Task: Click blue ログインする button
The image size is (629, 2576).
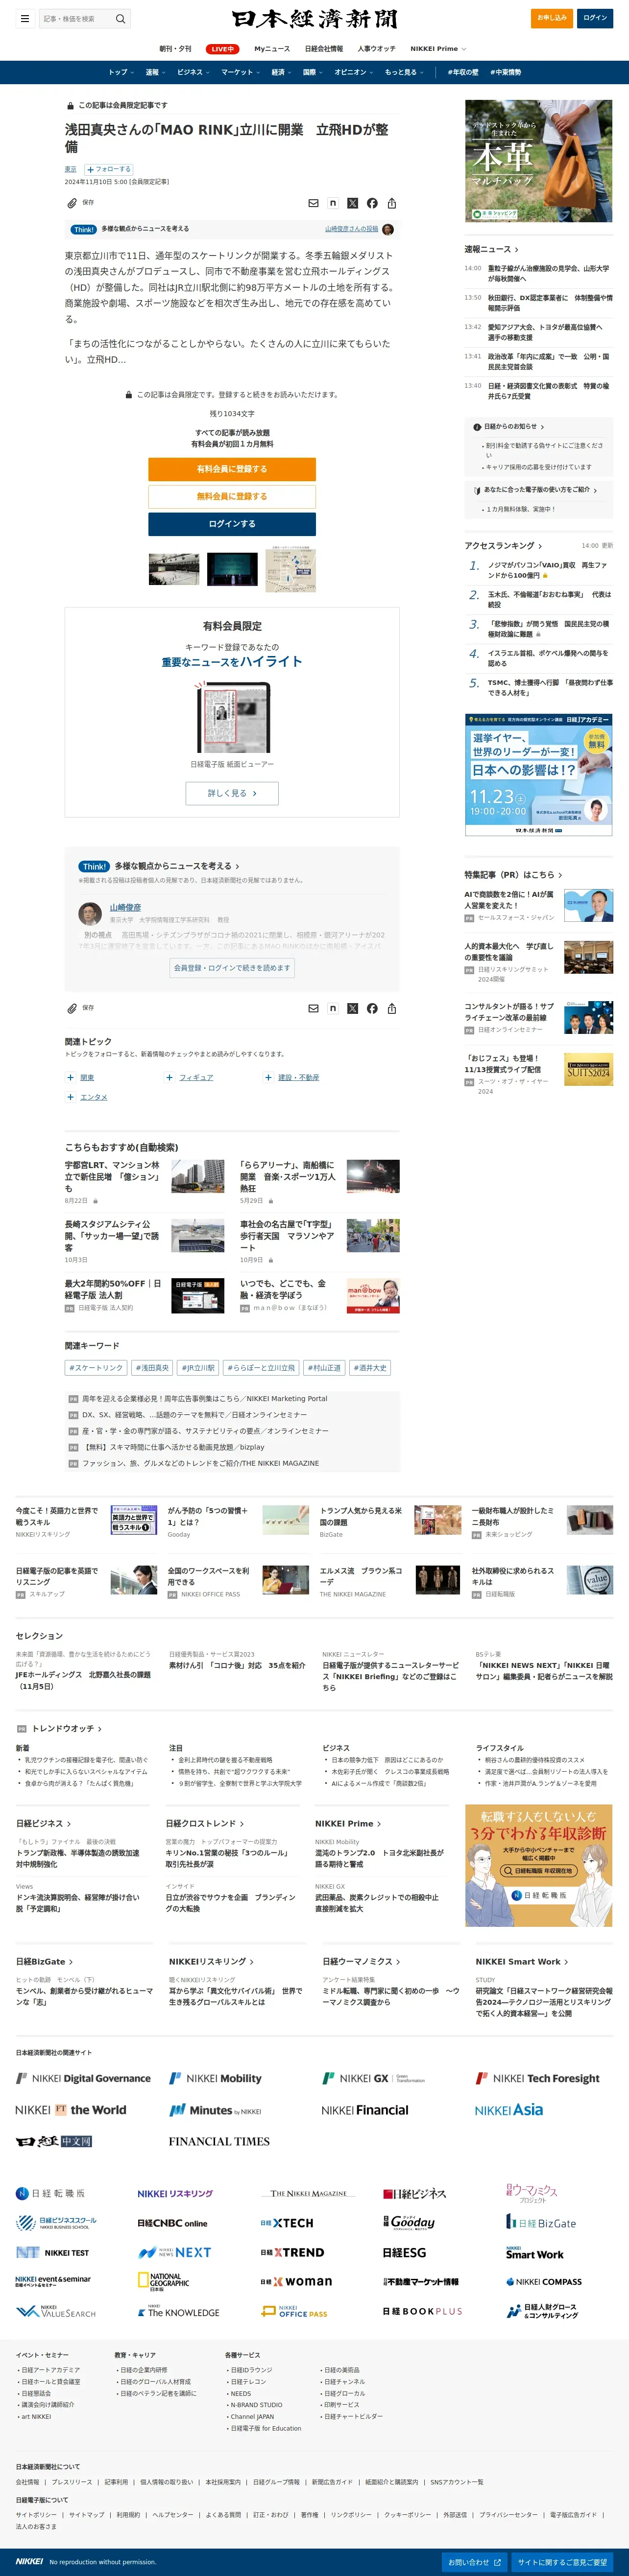Action: [232, 524]
